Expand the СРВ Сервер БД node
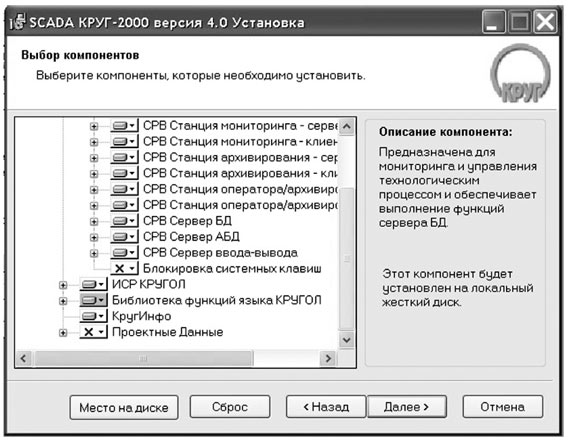Screen dimensions: 570x443 click(94, 222)
